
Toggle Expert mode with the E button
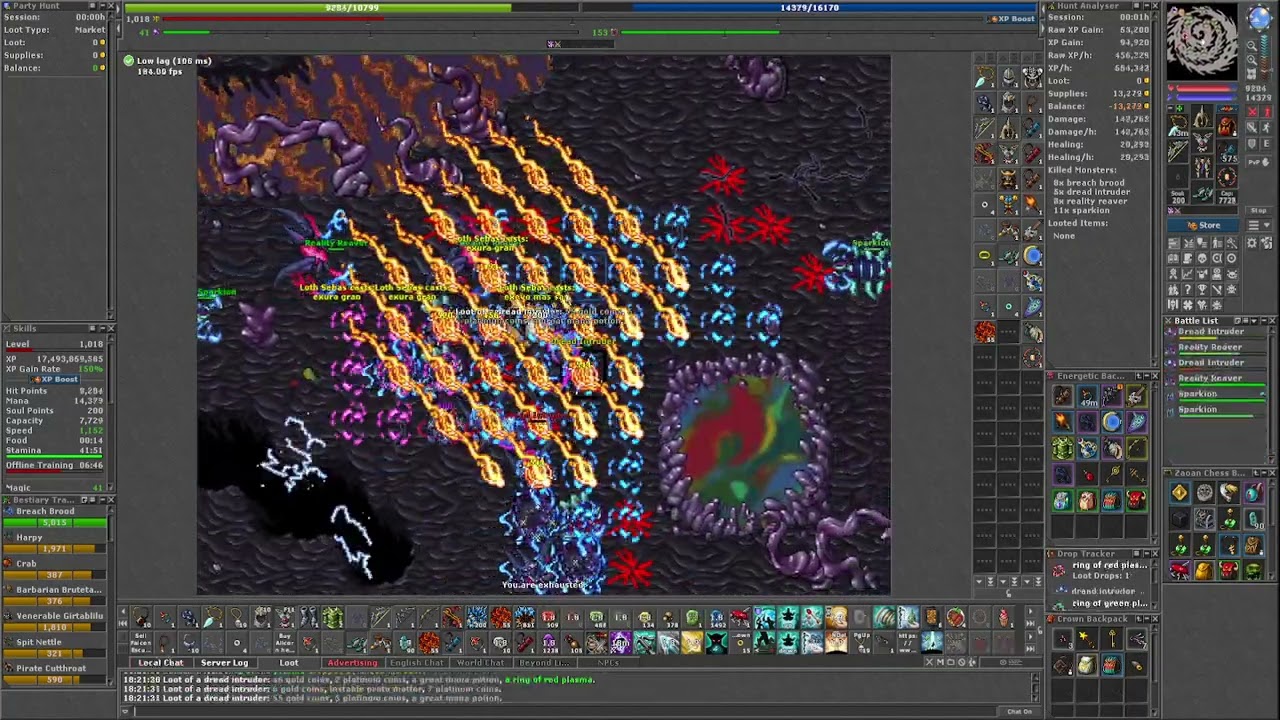1265,144
